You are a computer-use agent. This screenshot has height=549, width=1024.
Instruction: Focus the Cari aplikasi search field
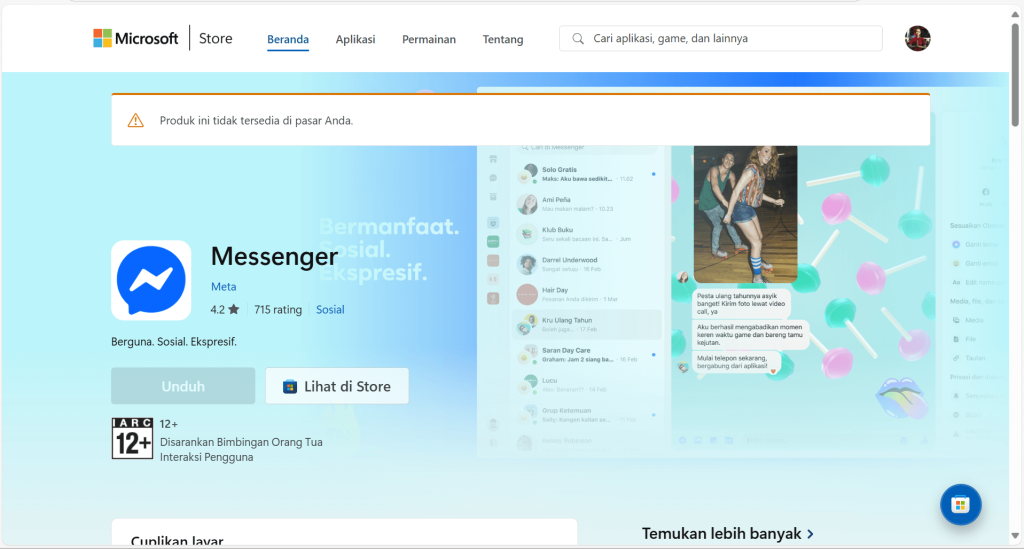pos(730,39)
